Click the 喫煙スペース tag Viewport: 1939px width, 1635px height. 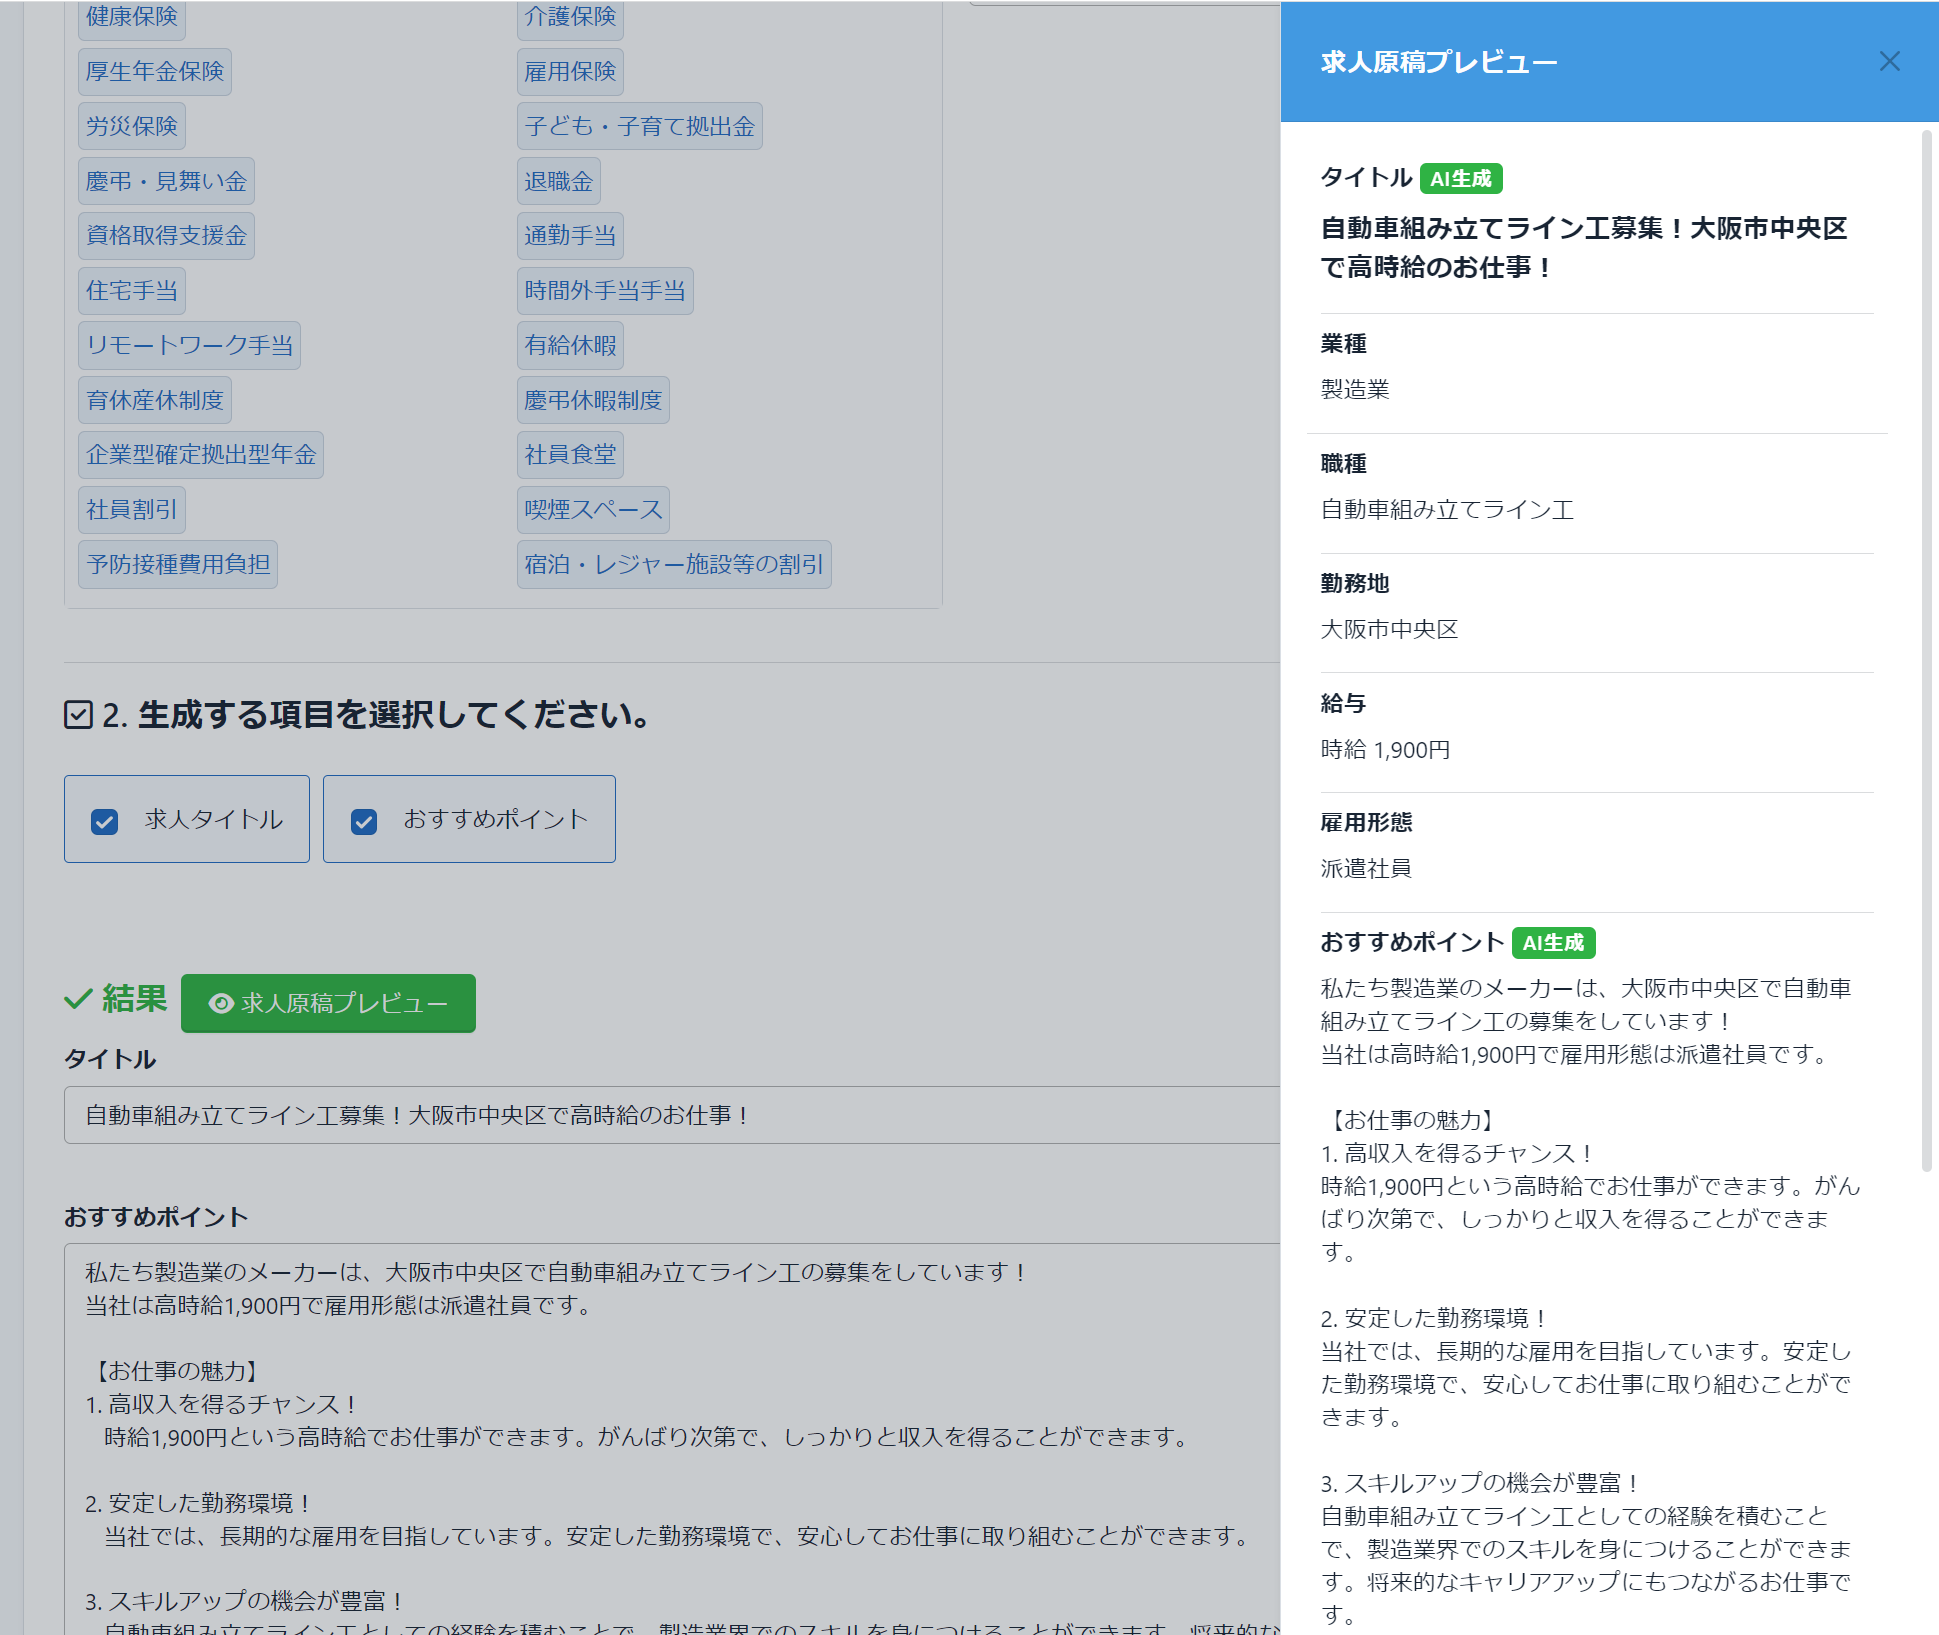[593, 510]
